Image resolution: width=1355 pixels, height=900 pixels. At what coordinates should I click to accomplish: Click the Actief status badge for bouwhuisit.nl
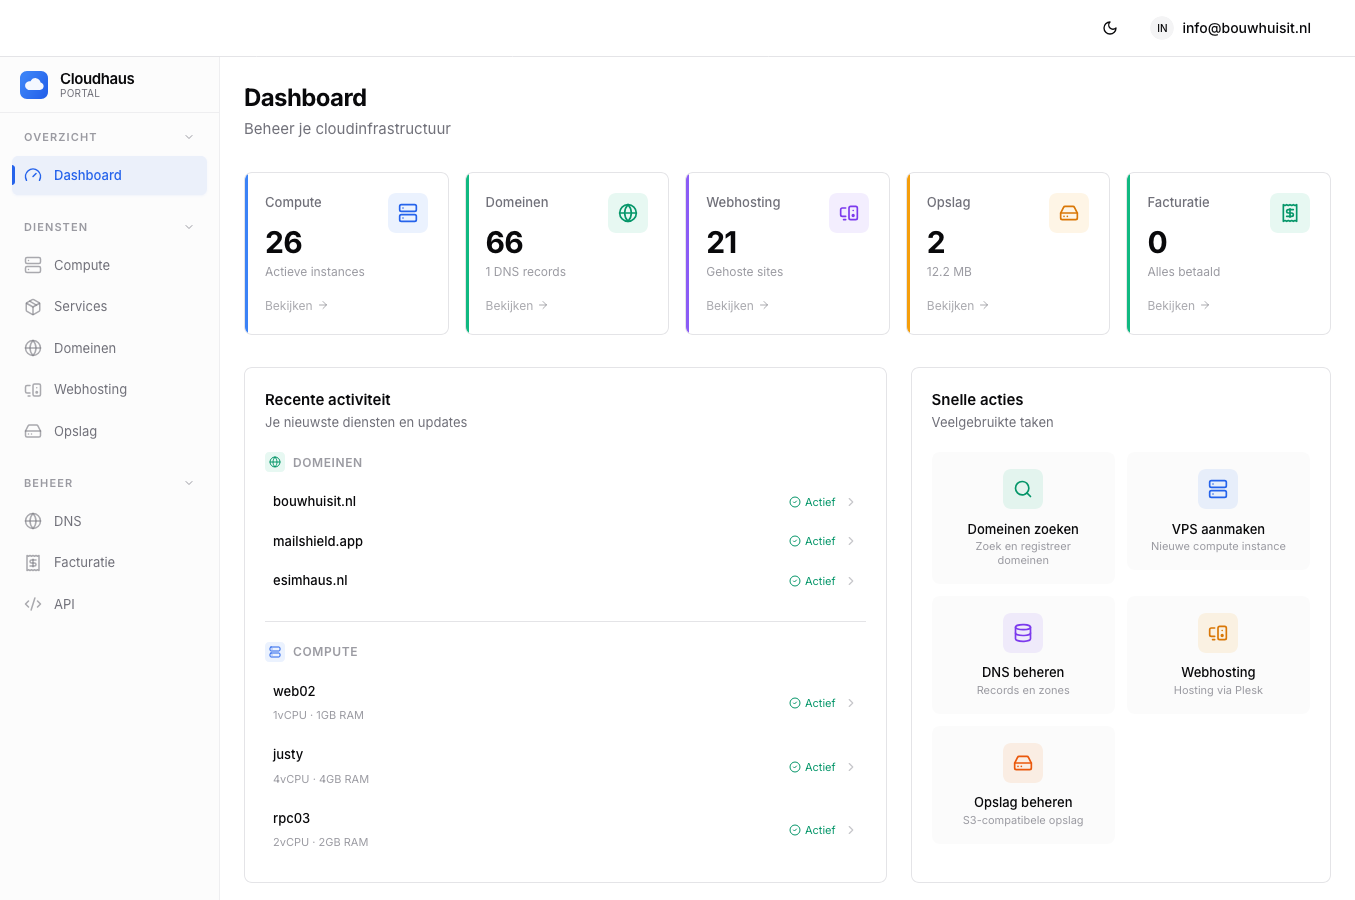click(812, 501)
